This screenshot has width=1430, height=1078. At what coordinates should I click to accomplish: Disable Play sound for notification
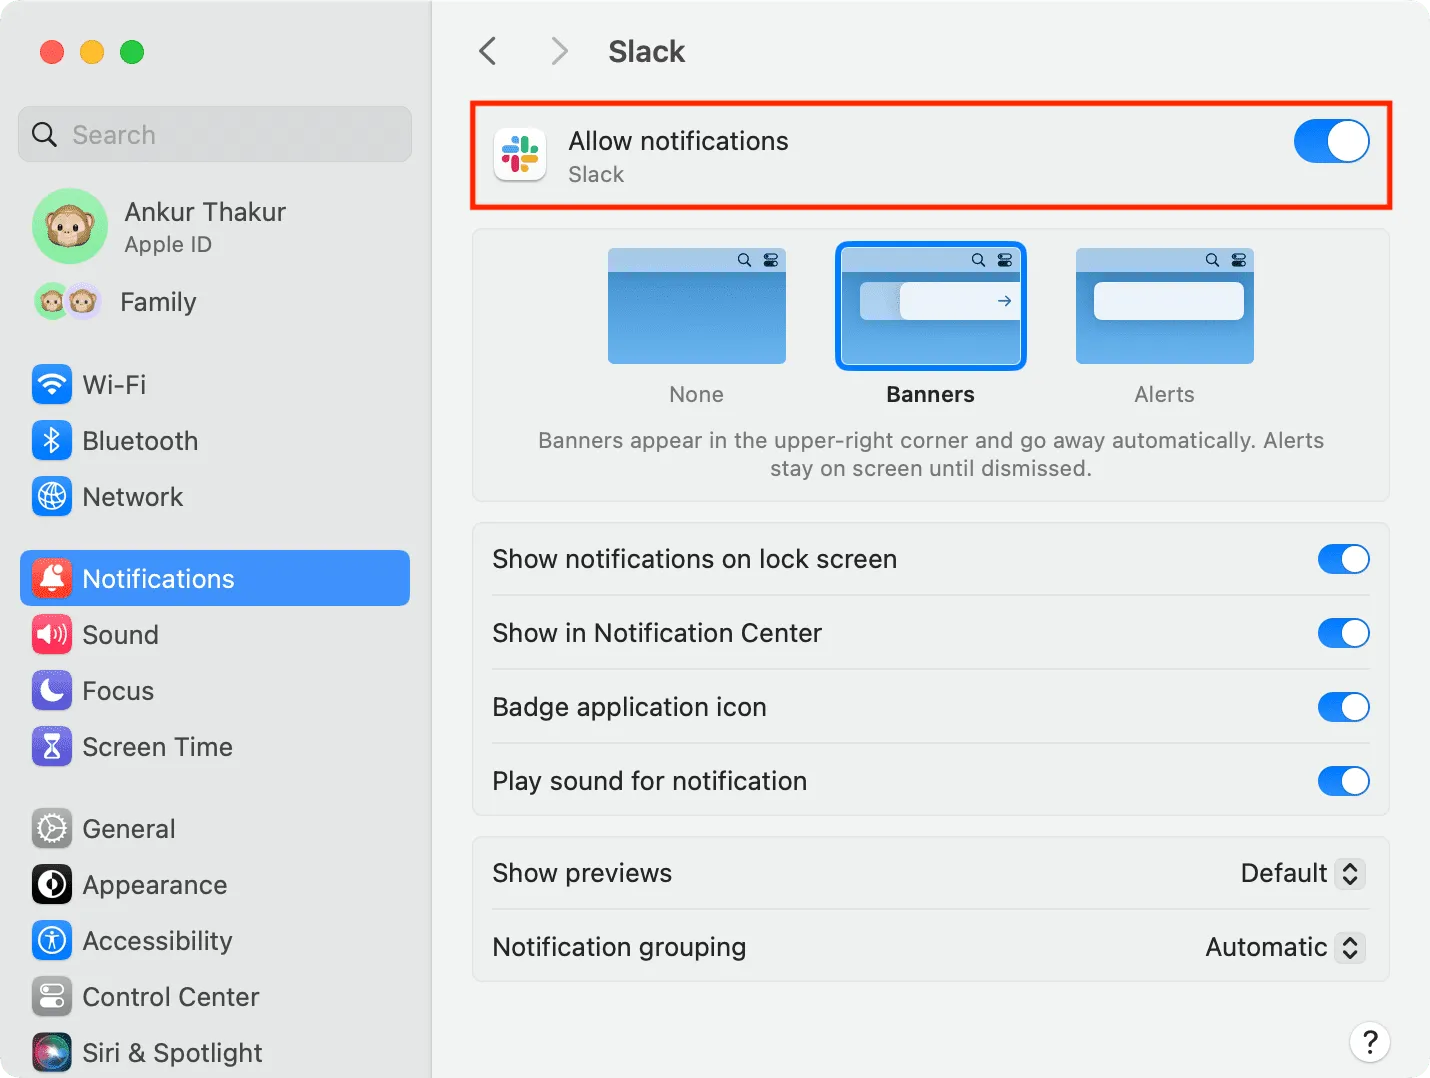pos(1344,781)
